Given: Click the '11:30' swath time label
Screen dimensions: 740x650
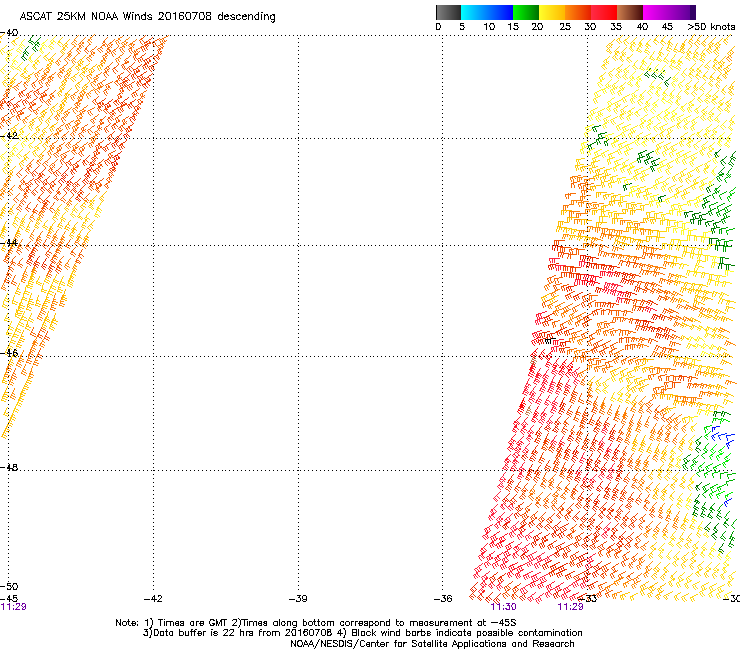Looking at the screenshot, I should (504, 607).
